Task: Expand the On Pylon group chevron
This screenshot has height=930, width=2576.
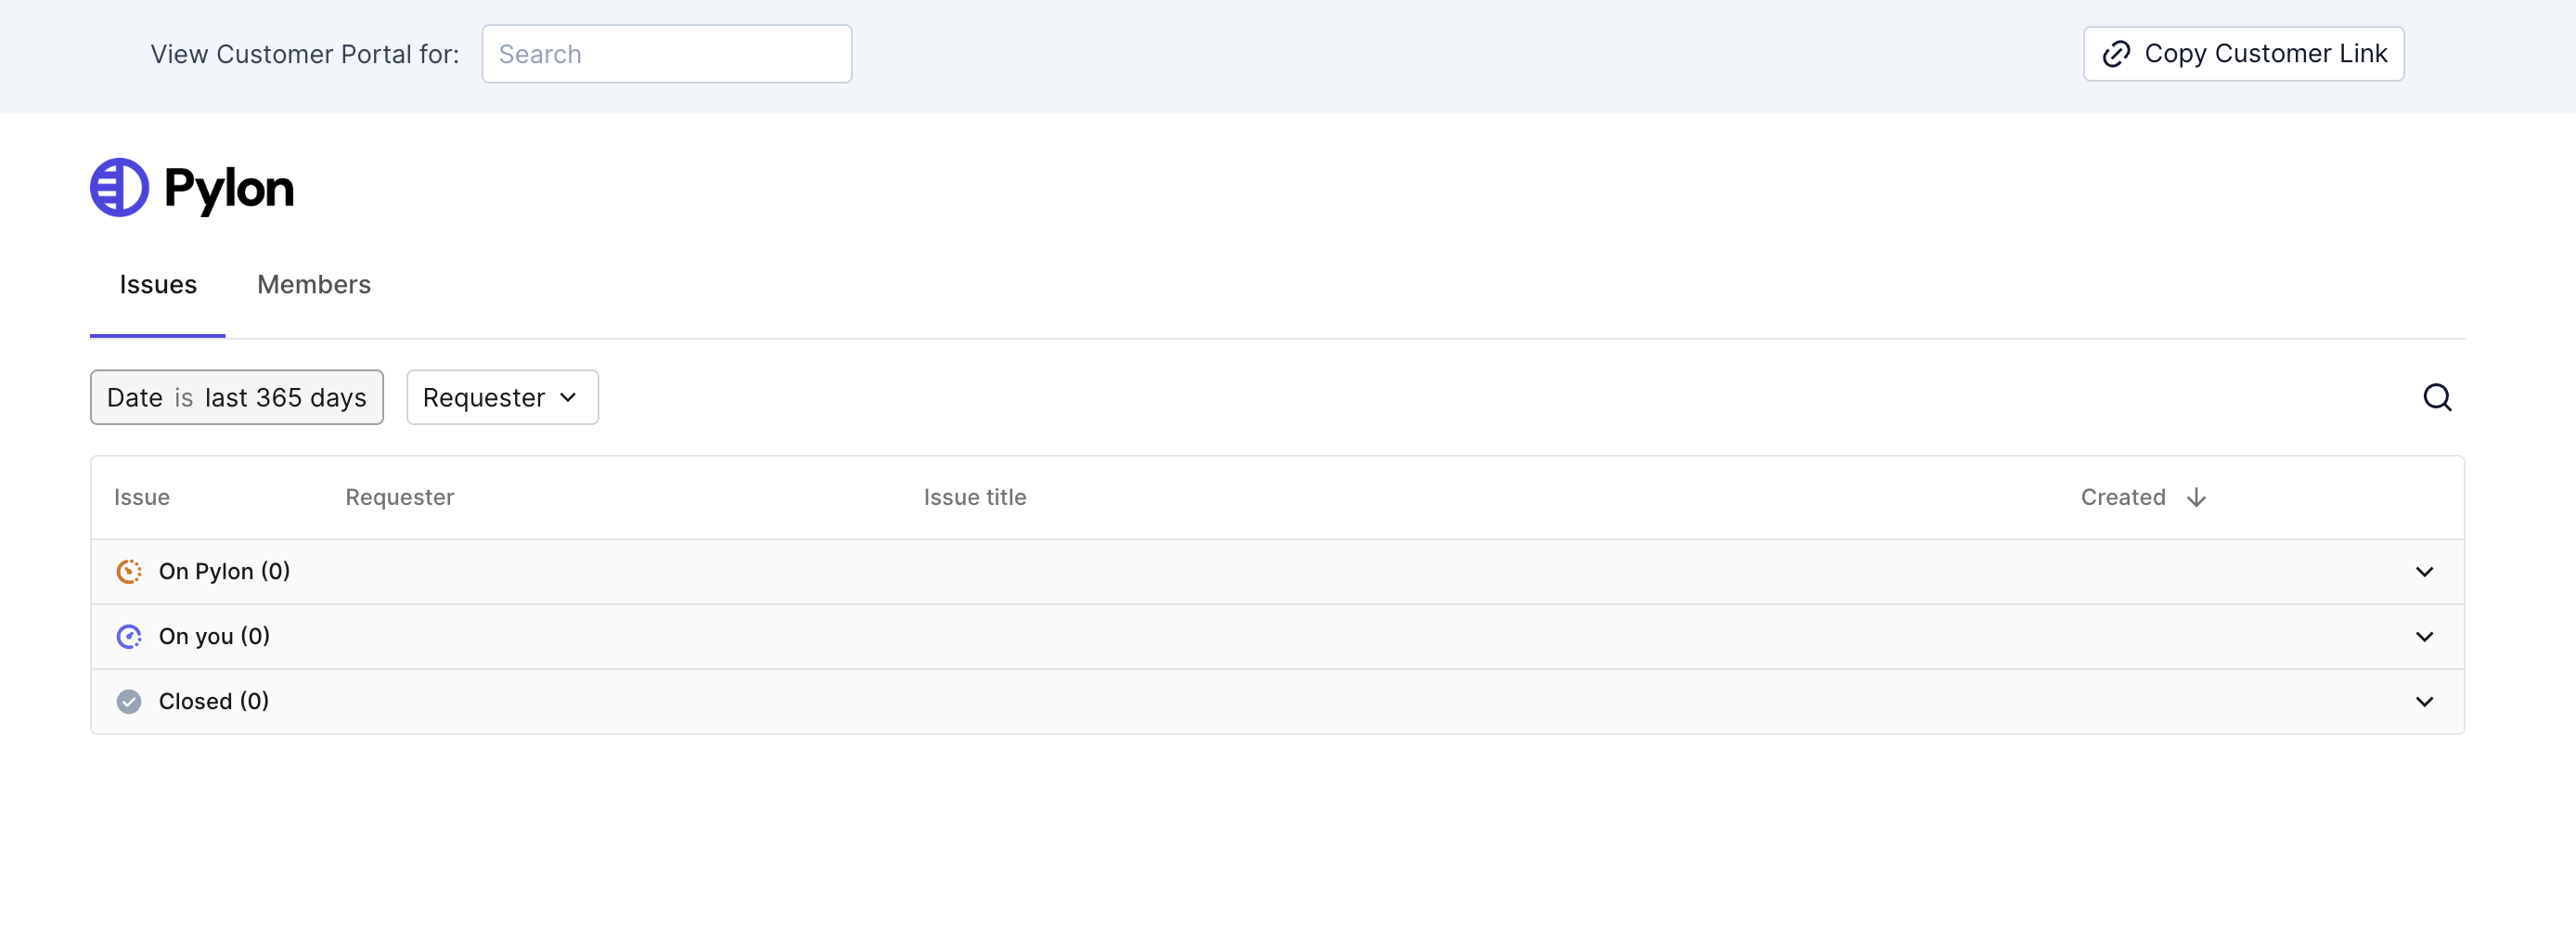Action: coord(2424,571)
